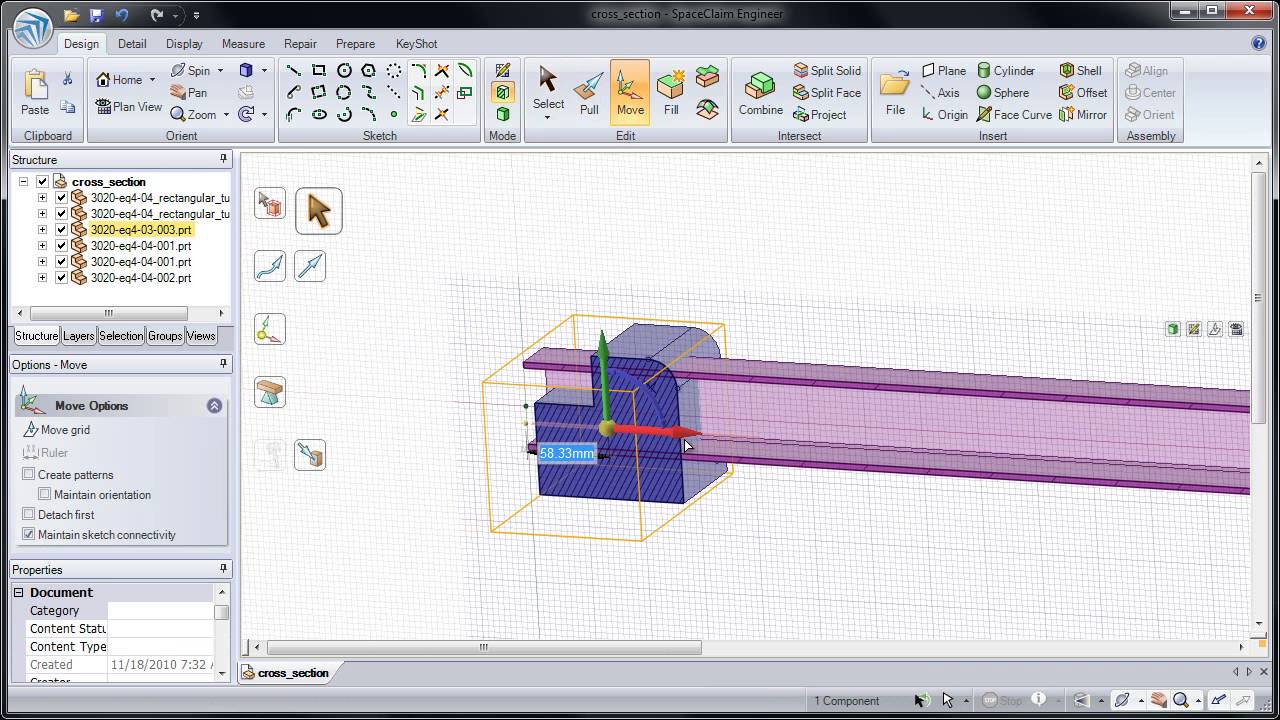The image size is (1280, 720).
Task: Switch to the Groups panel tab
Action: (x=165, y=336)
